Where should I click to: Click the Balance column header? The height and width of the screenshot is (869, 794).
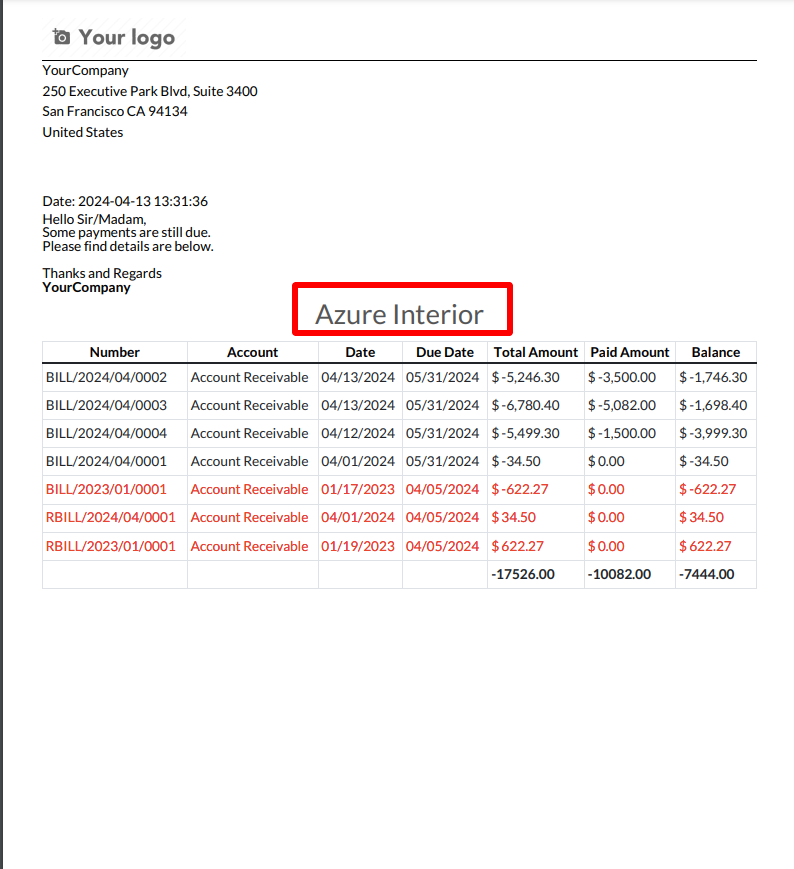click(x=716, y=352)
